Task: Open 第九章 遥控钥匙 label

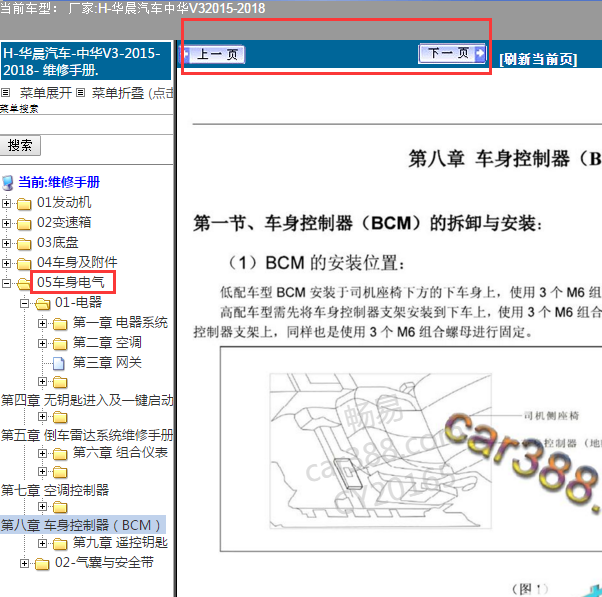Action: click(x=120, y=542)
